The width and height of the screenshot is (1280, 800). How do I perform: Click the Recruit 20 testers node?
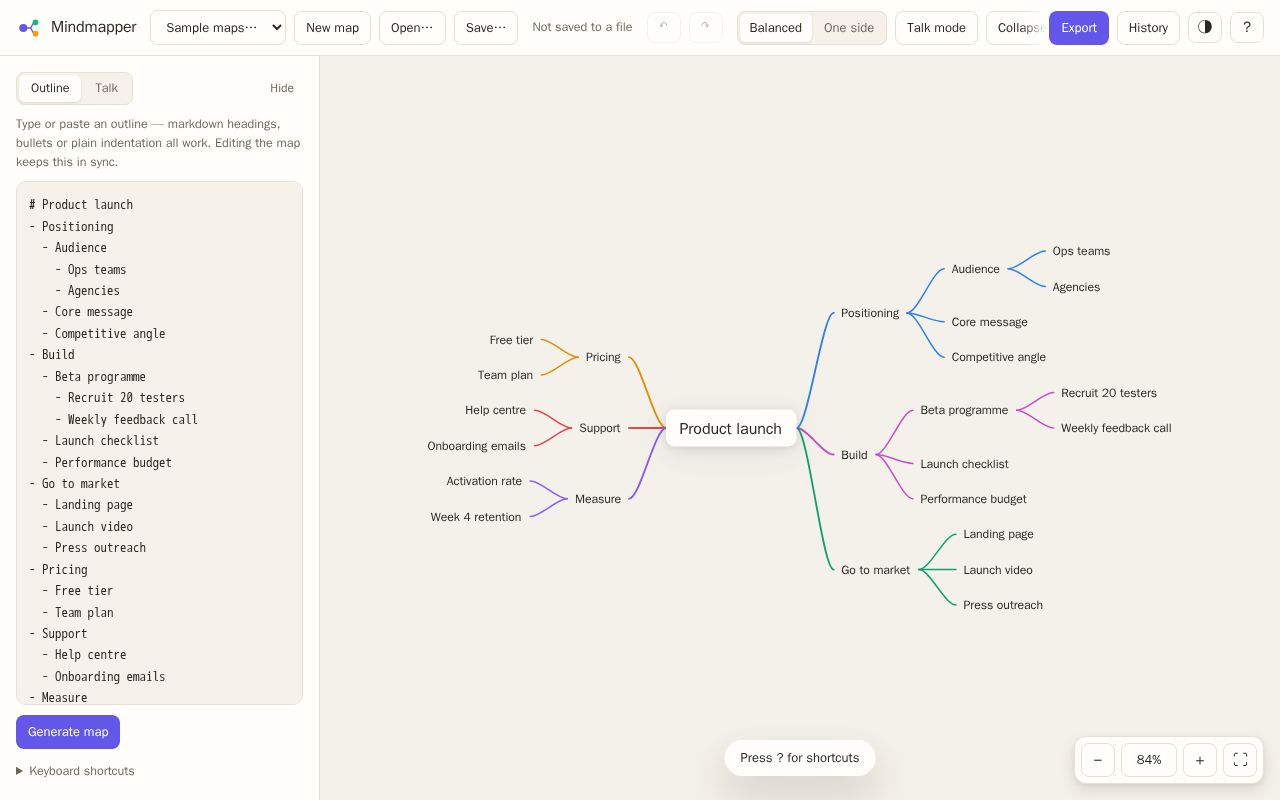point(1109,393)
